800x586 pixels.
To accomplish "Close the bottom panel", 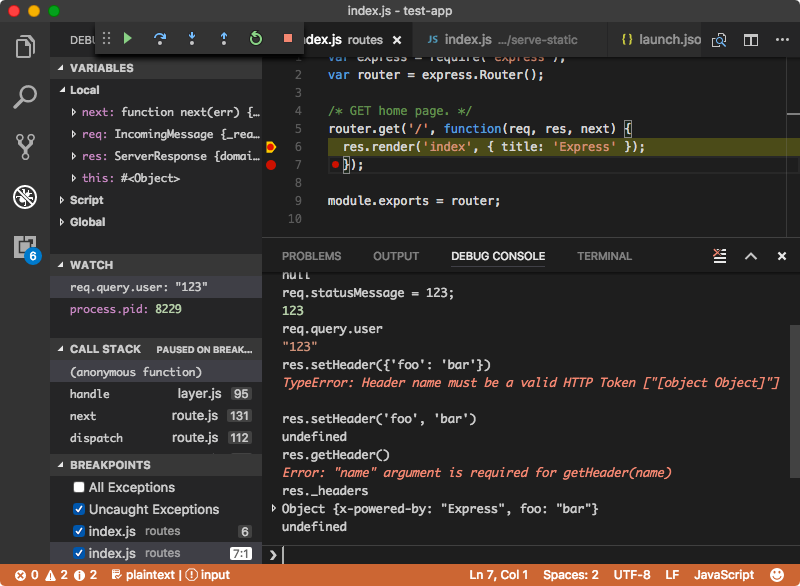I will click(782, 256).
